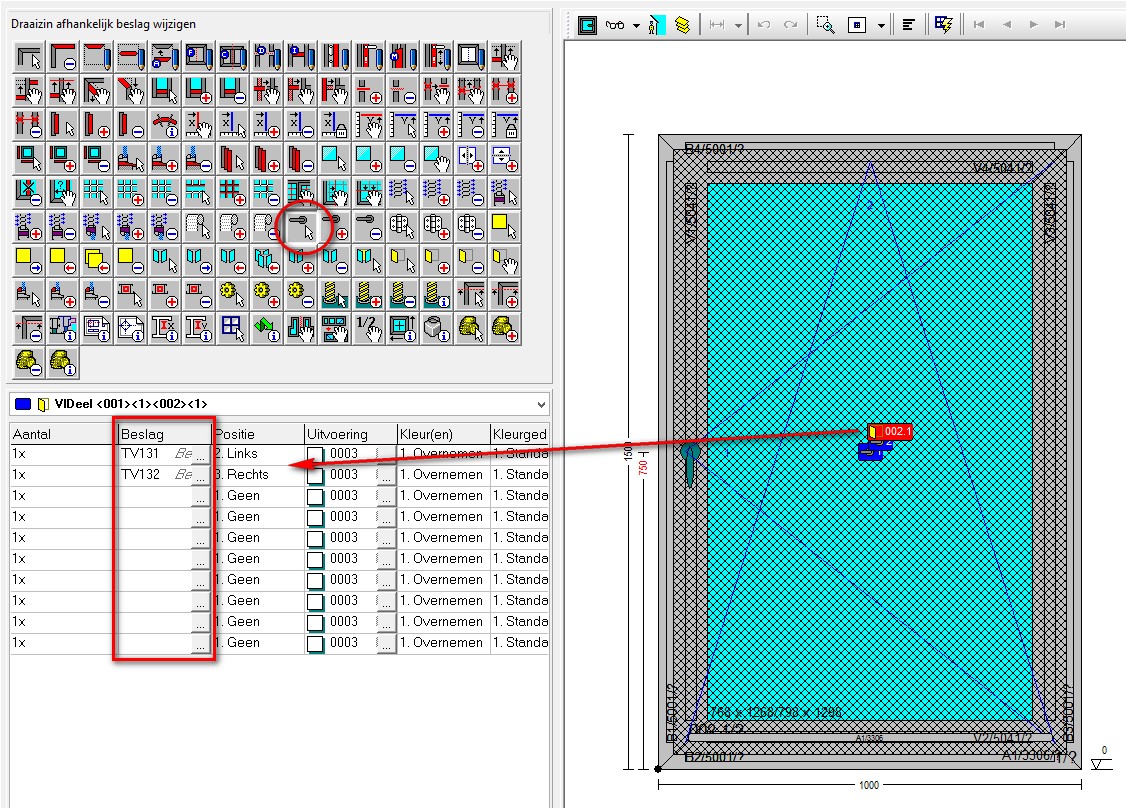Click the two stacked yellow squares icon
This screenshot has height=808, width=1126.
(x=96, y=261)
